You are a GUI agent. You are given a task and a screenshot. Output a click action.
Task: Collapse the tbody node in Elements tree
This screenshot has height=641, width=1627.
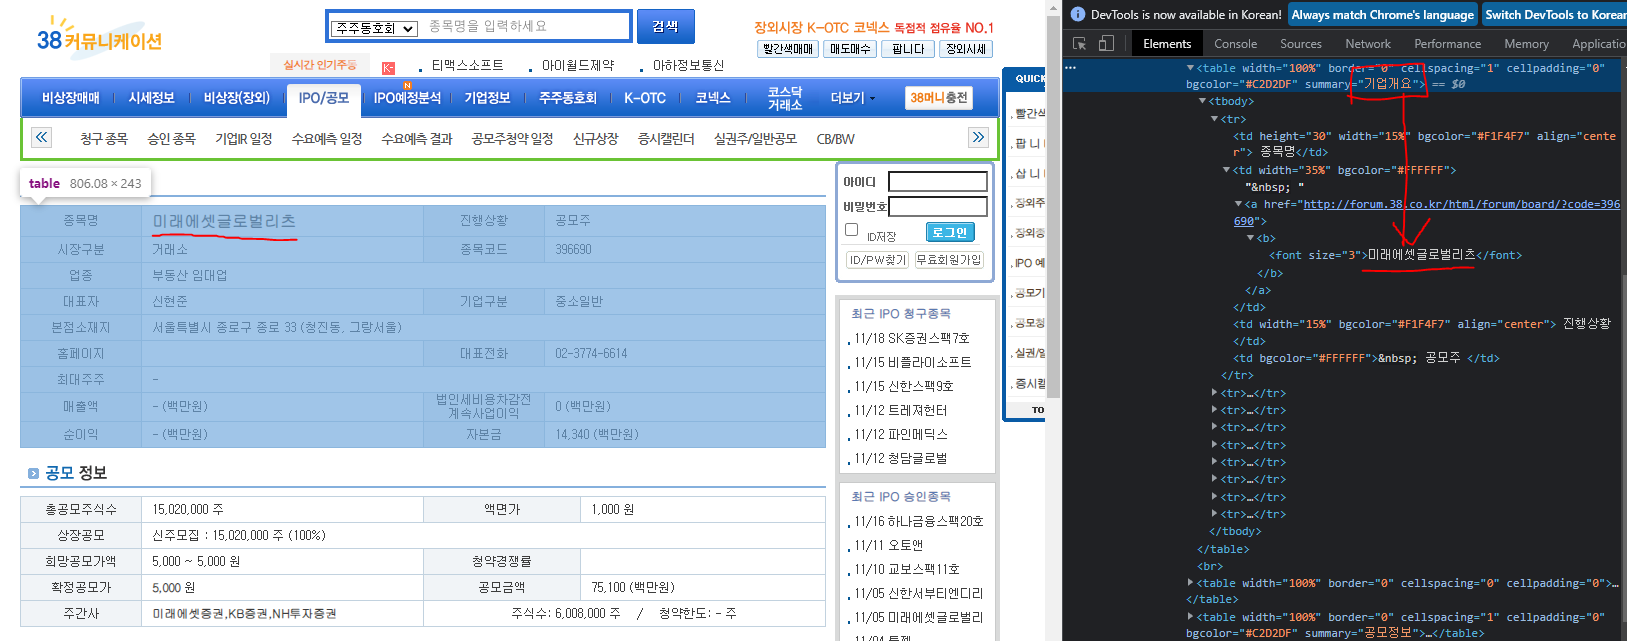pyautogui.click(x=1202, y=102)
